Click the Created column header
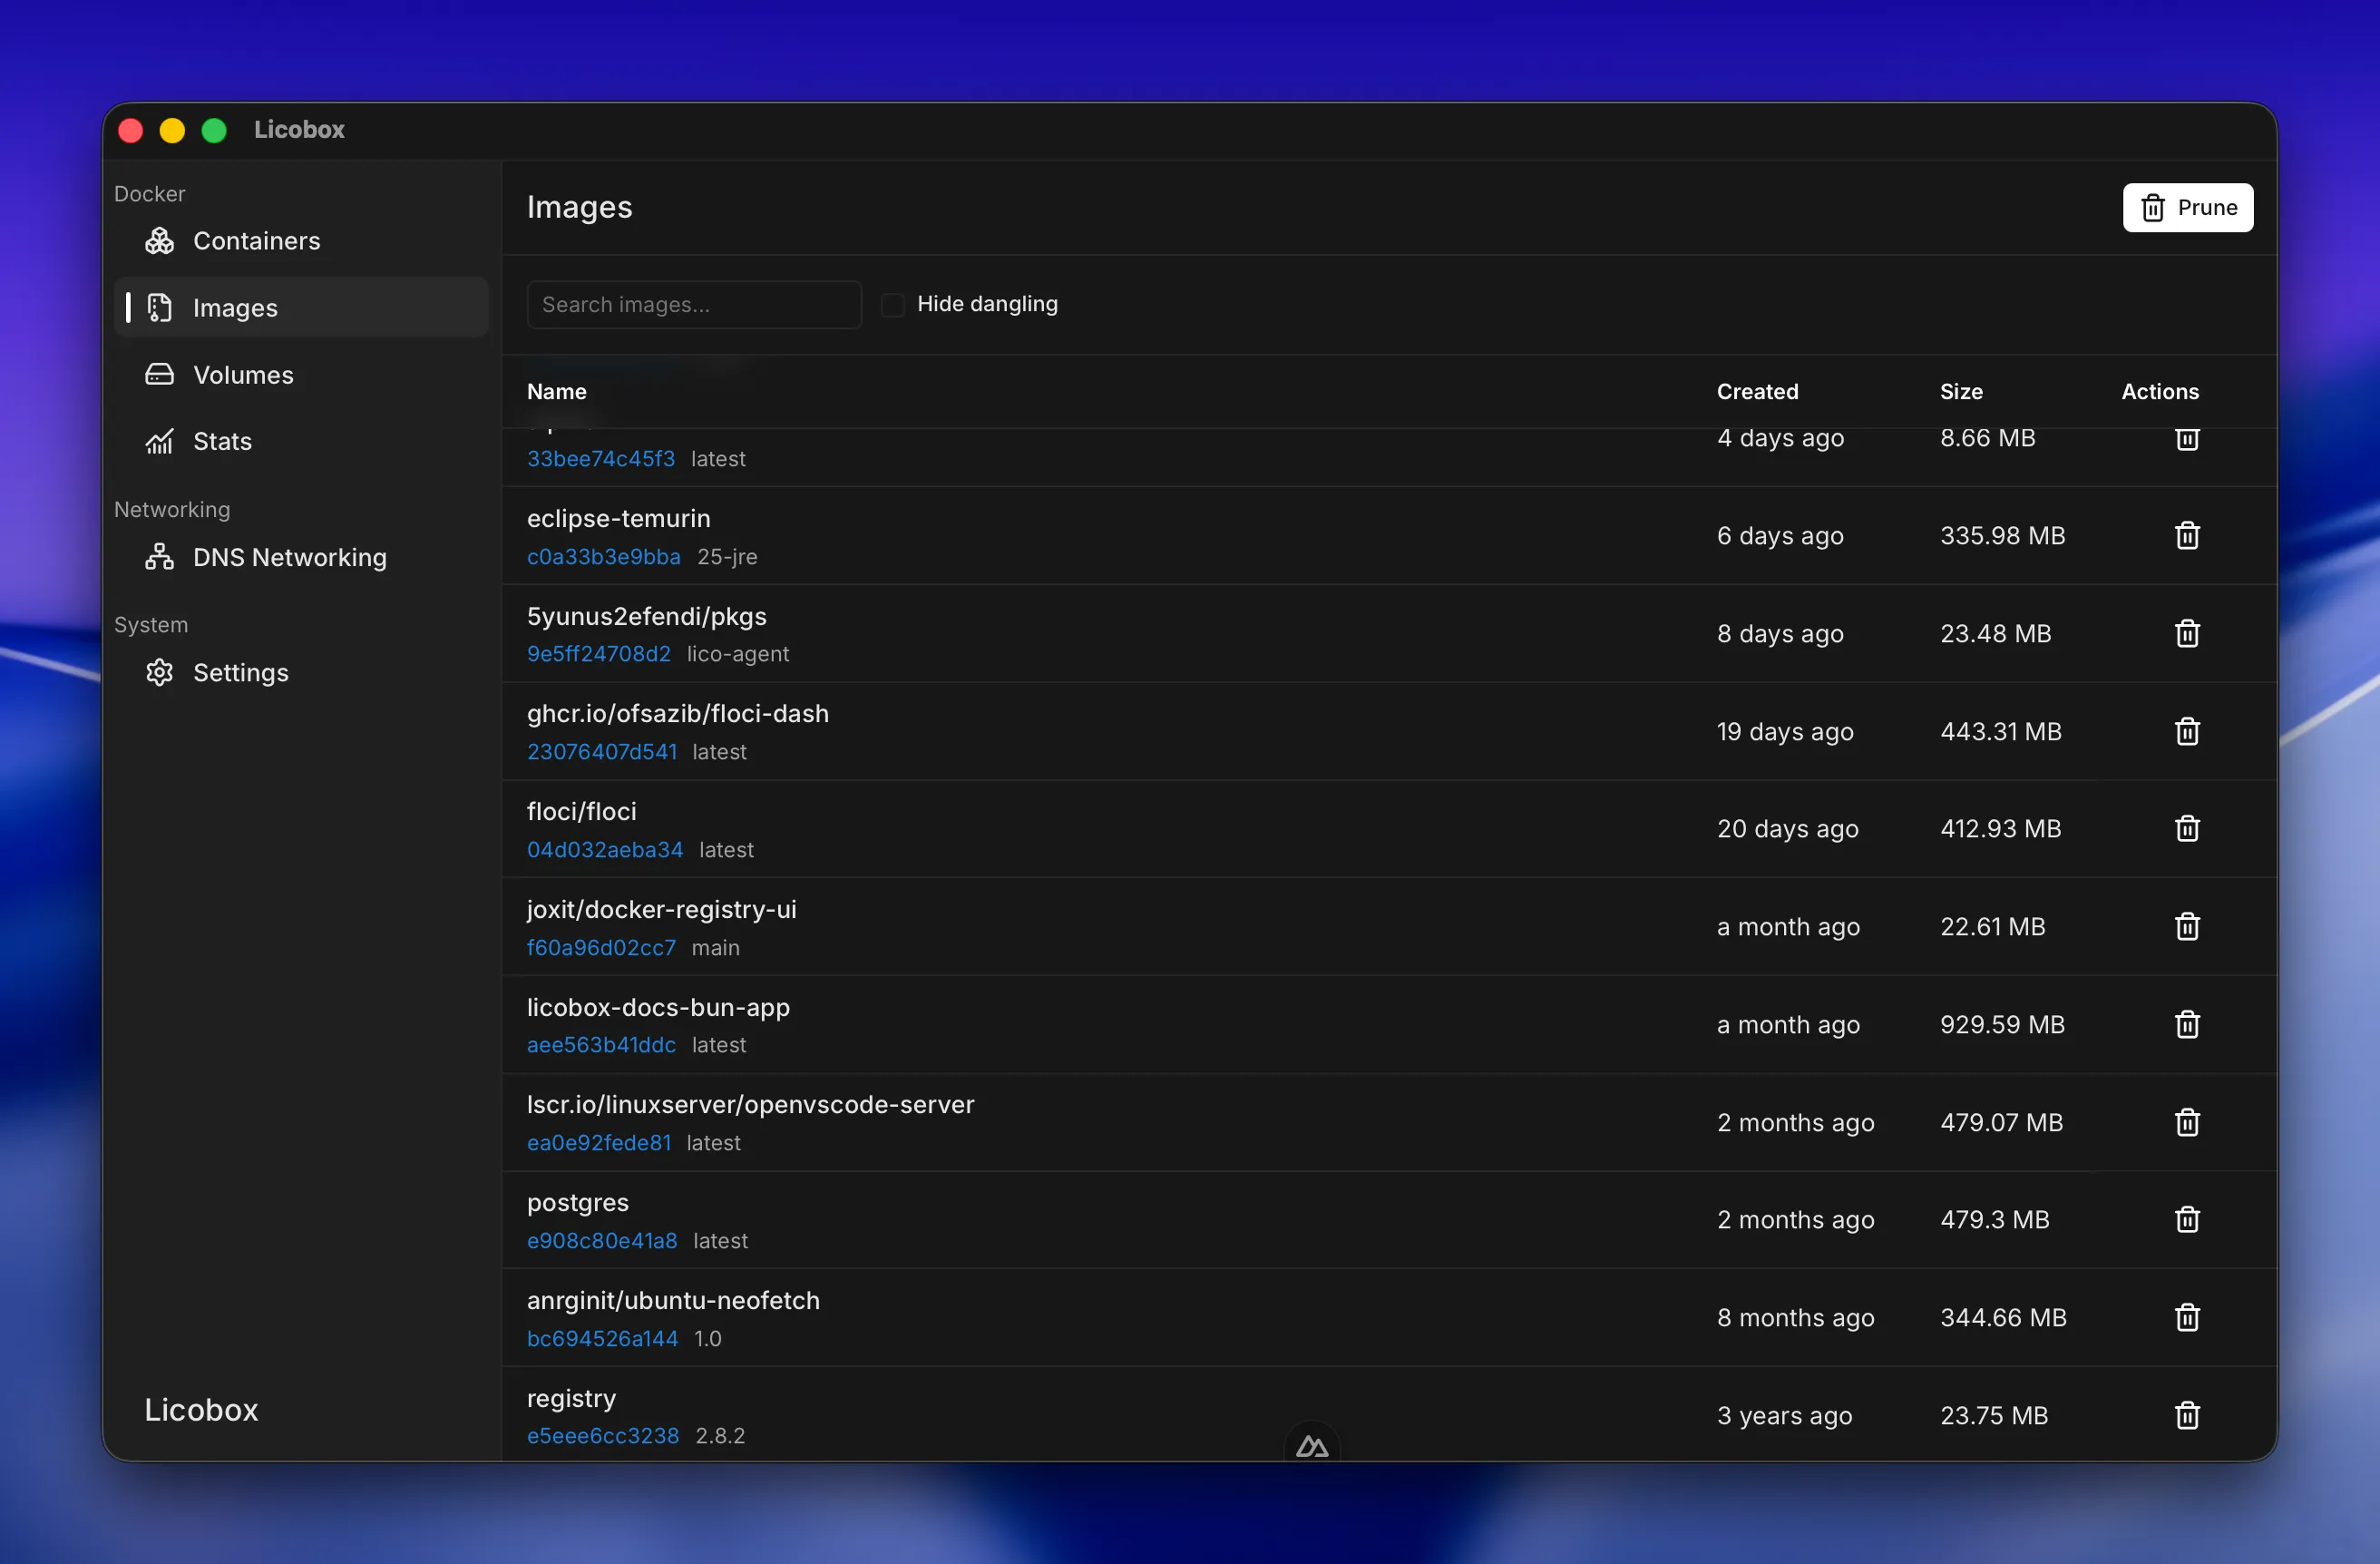This screenshot has height=1564, width=2380. coord(1757,392)
